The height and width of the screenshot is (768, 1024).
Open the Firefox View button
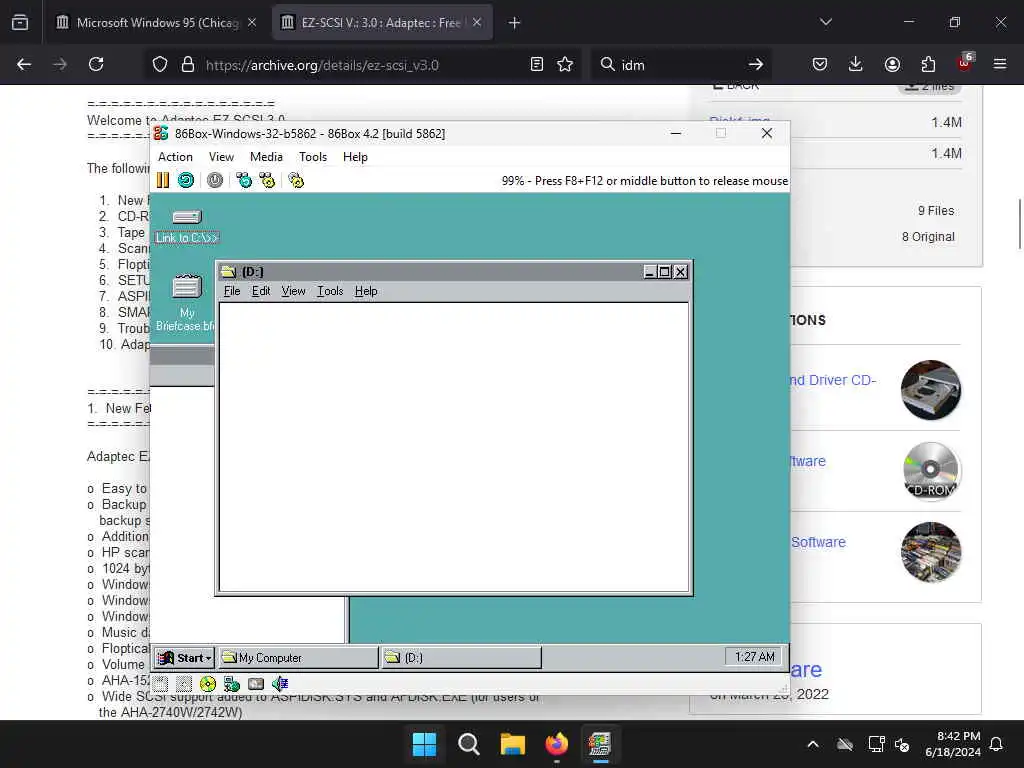(20, 23)
